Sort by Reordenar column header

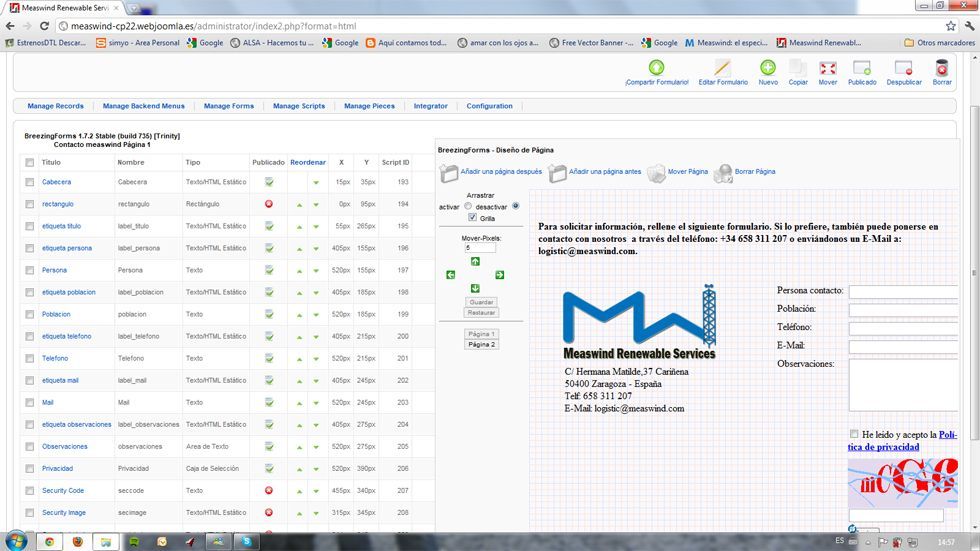point(308,162)
